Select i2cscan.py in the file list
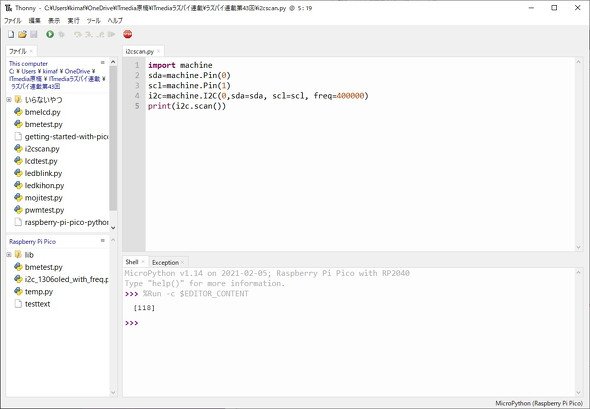Screen dimensions: 590x409 click(x=42, y=149)
